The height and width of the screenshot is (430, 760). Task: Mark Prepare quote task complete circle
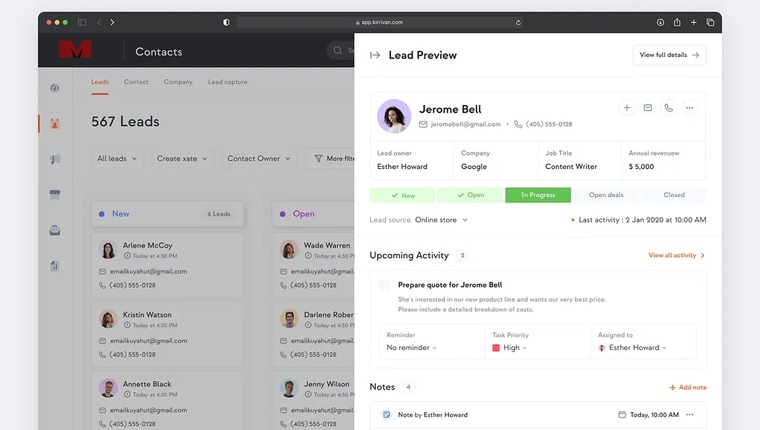385,285
